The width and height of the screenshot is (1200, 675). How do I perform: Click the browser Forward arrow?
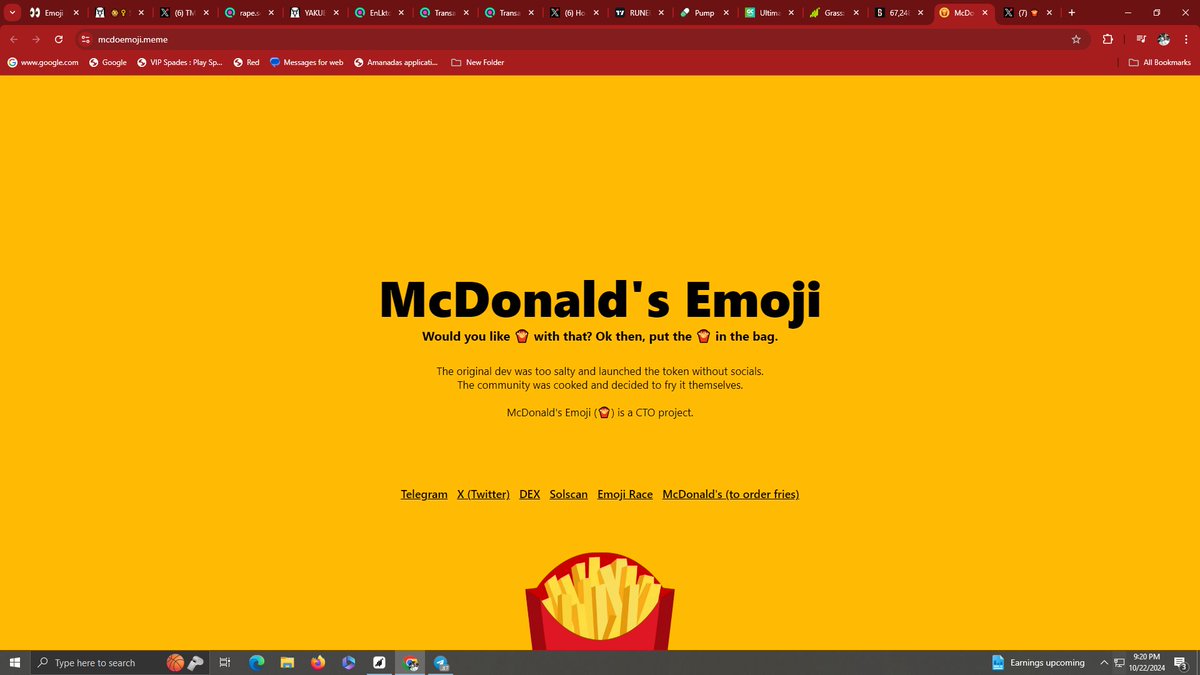coord(36,39)
